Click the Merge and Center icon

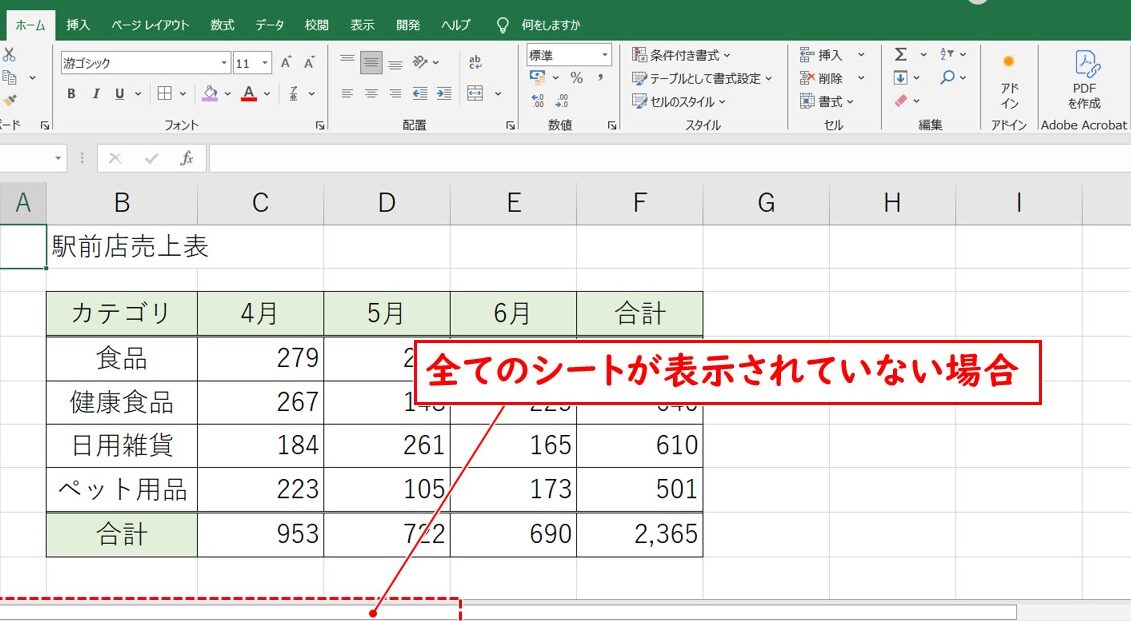475,93
